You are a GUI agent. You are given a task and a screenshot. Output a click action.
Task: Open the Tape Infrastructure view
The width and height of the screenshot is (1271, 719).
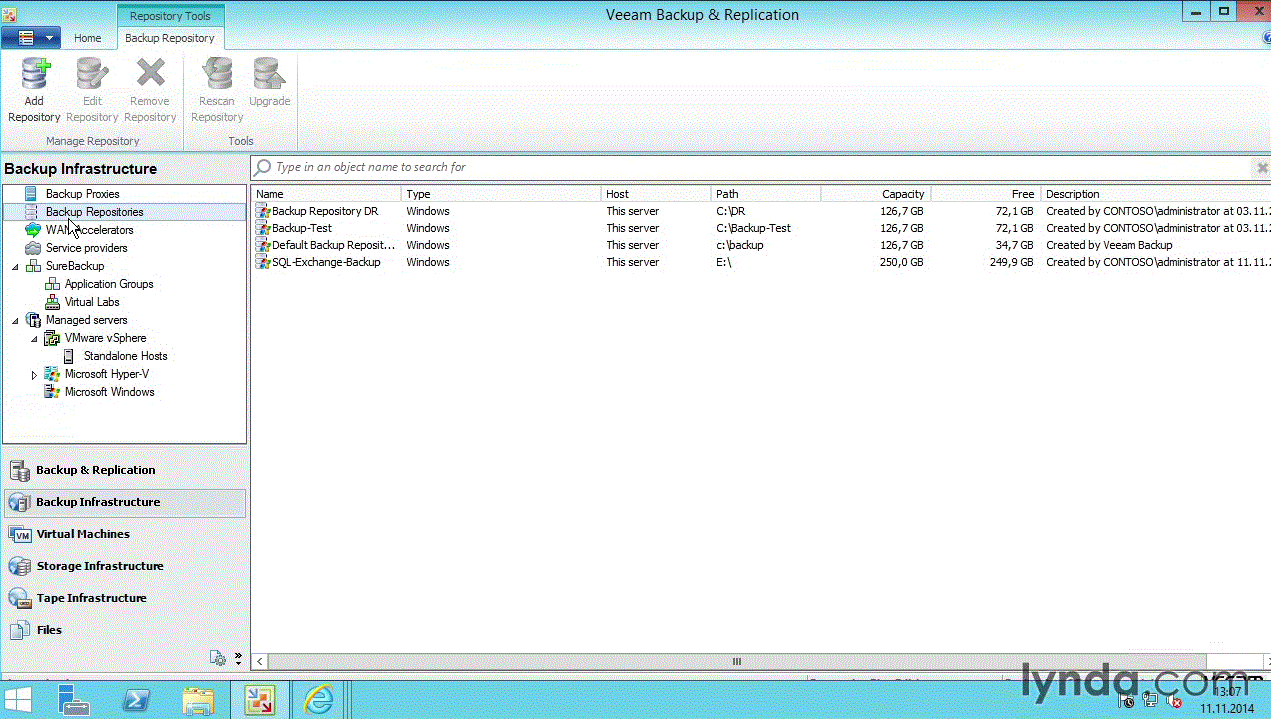click(x=124, y=598)
